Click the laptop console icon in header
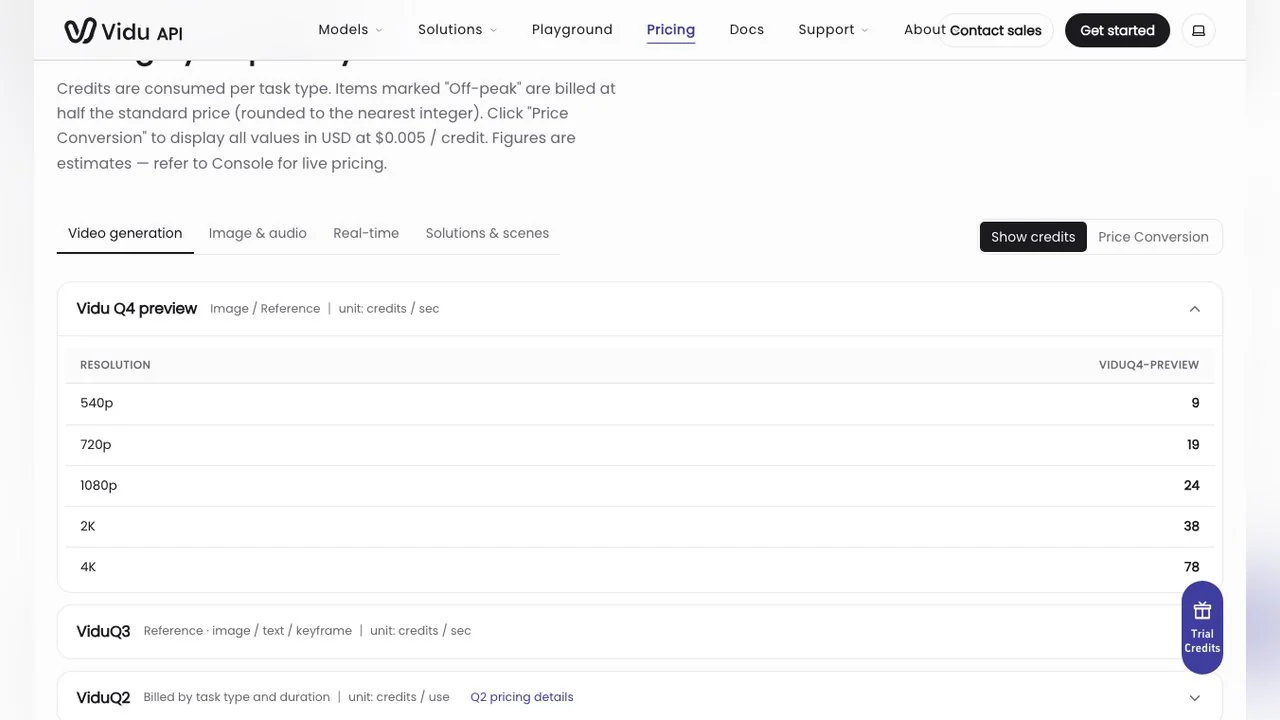1280x720 pixels. click(1198, 30)
